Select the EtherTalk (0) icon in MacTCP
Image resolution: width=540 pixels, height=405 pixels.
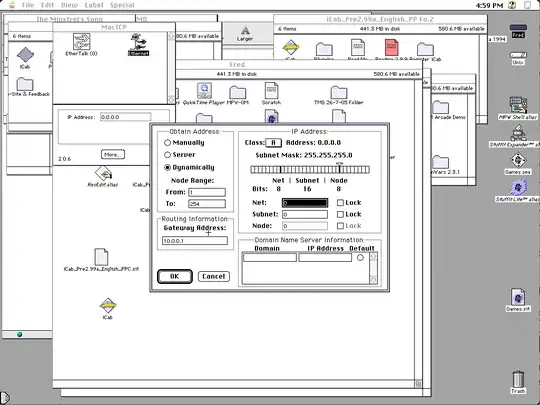pyautogui.click(x=81, y=42)
